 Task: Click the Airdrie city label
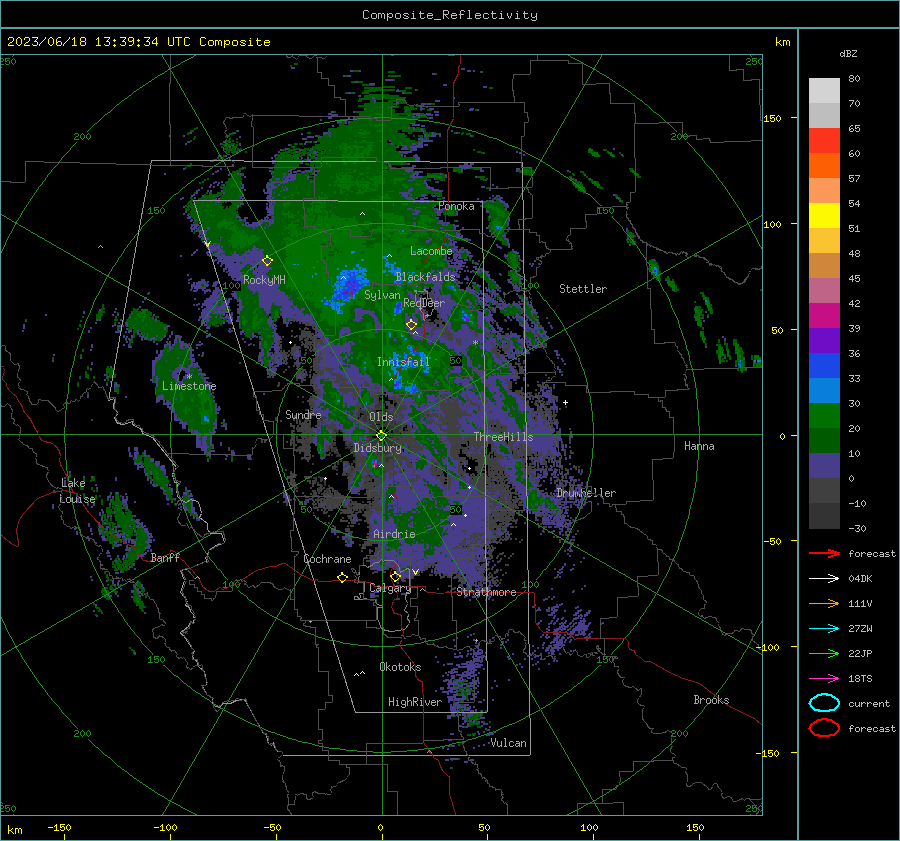[394, 534]
